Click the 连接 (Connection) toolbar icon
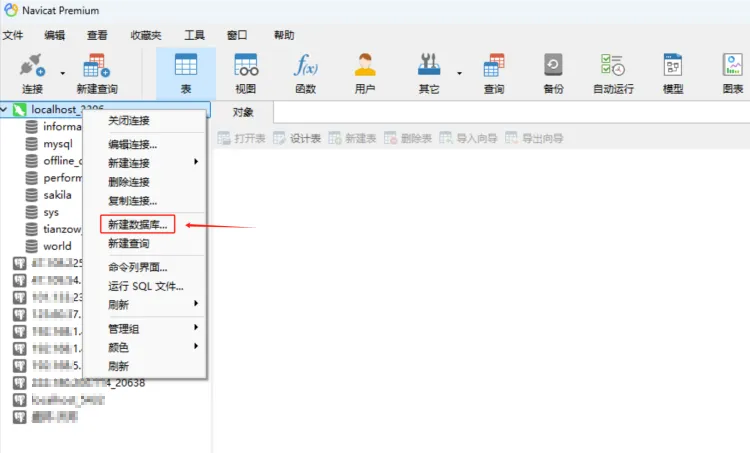Viewport: 750px width, 453px height. (x=31, y=73)
